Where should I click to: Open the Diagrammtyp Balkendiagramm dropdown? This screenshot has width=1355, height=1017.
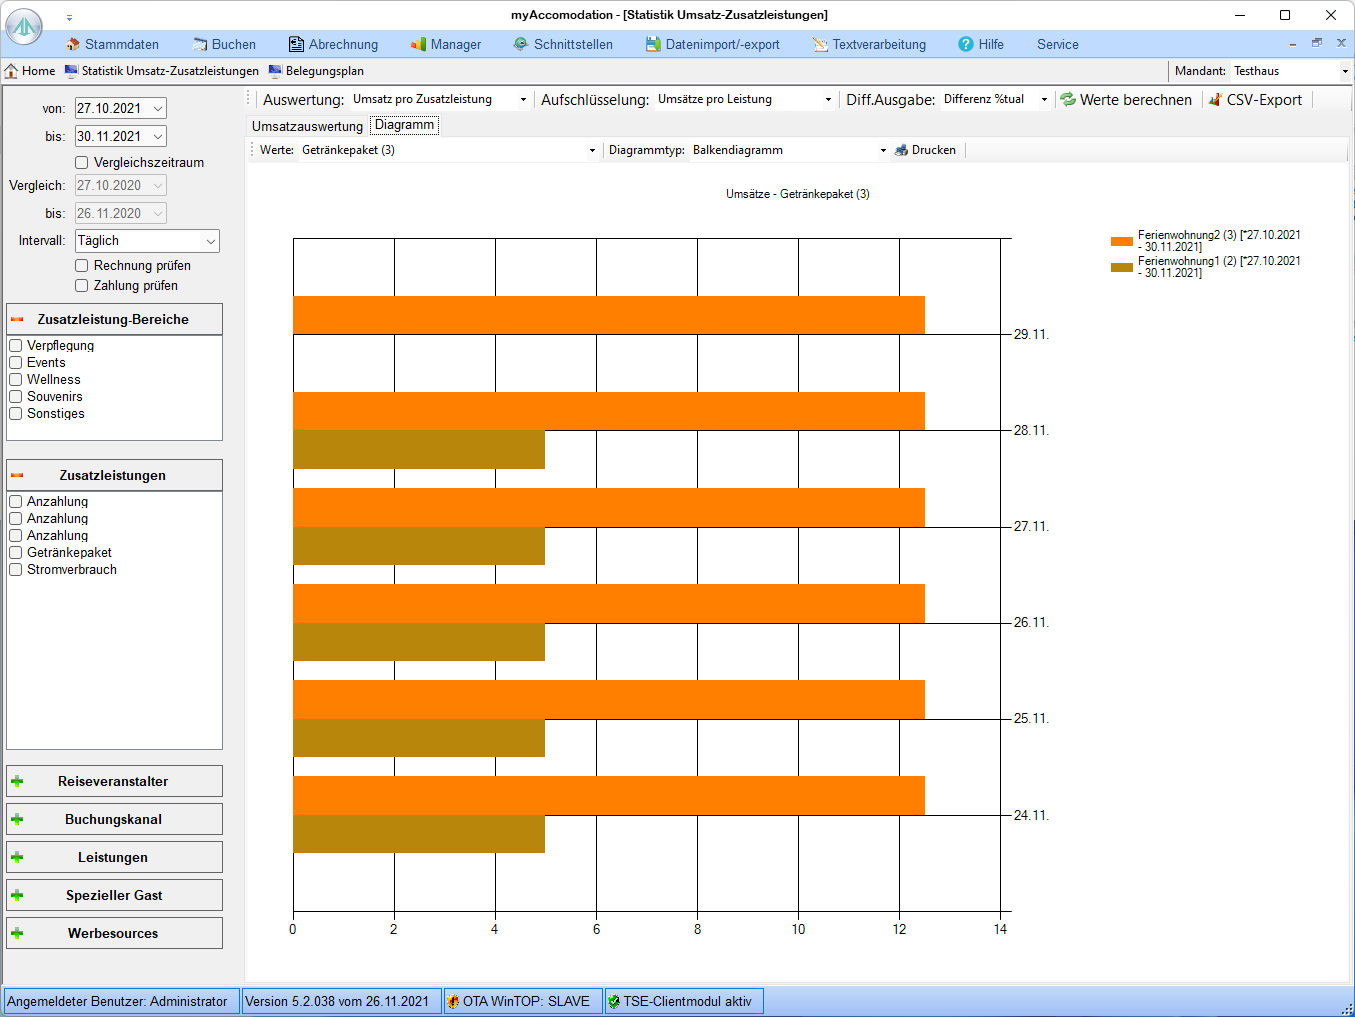(882, 151)
